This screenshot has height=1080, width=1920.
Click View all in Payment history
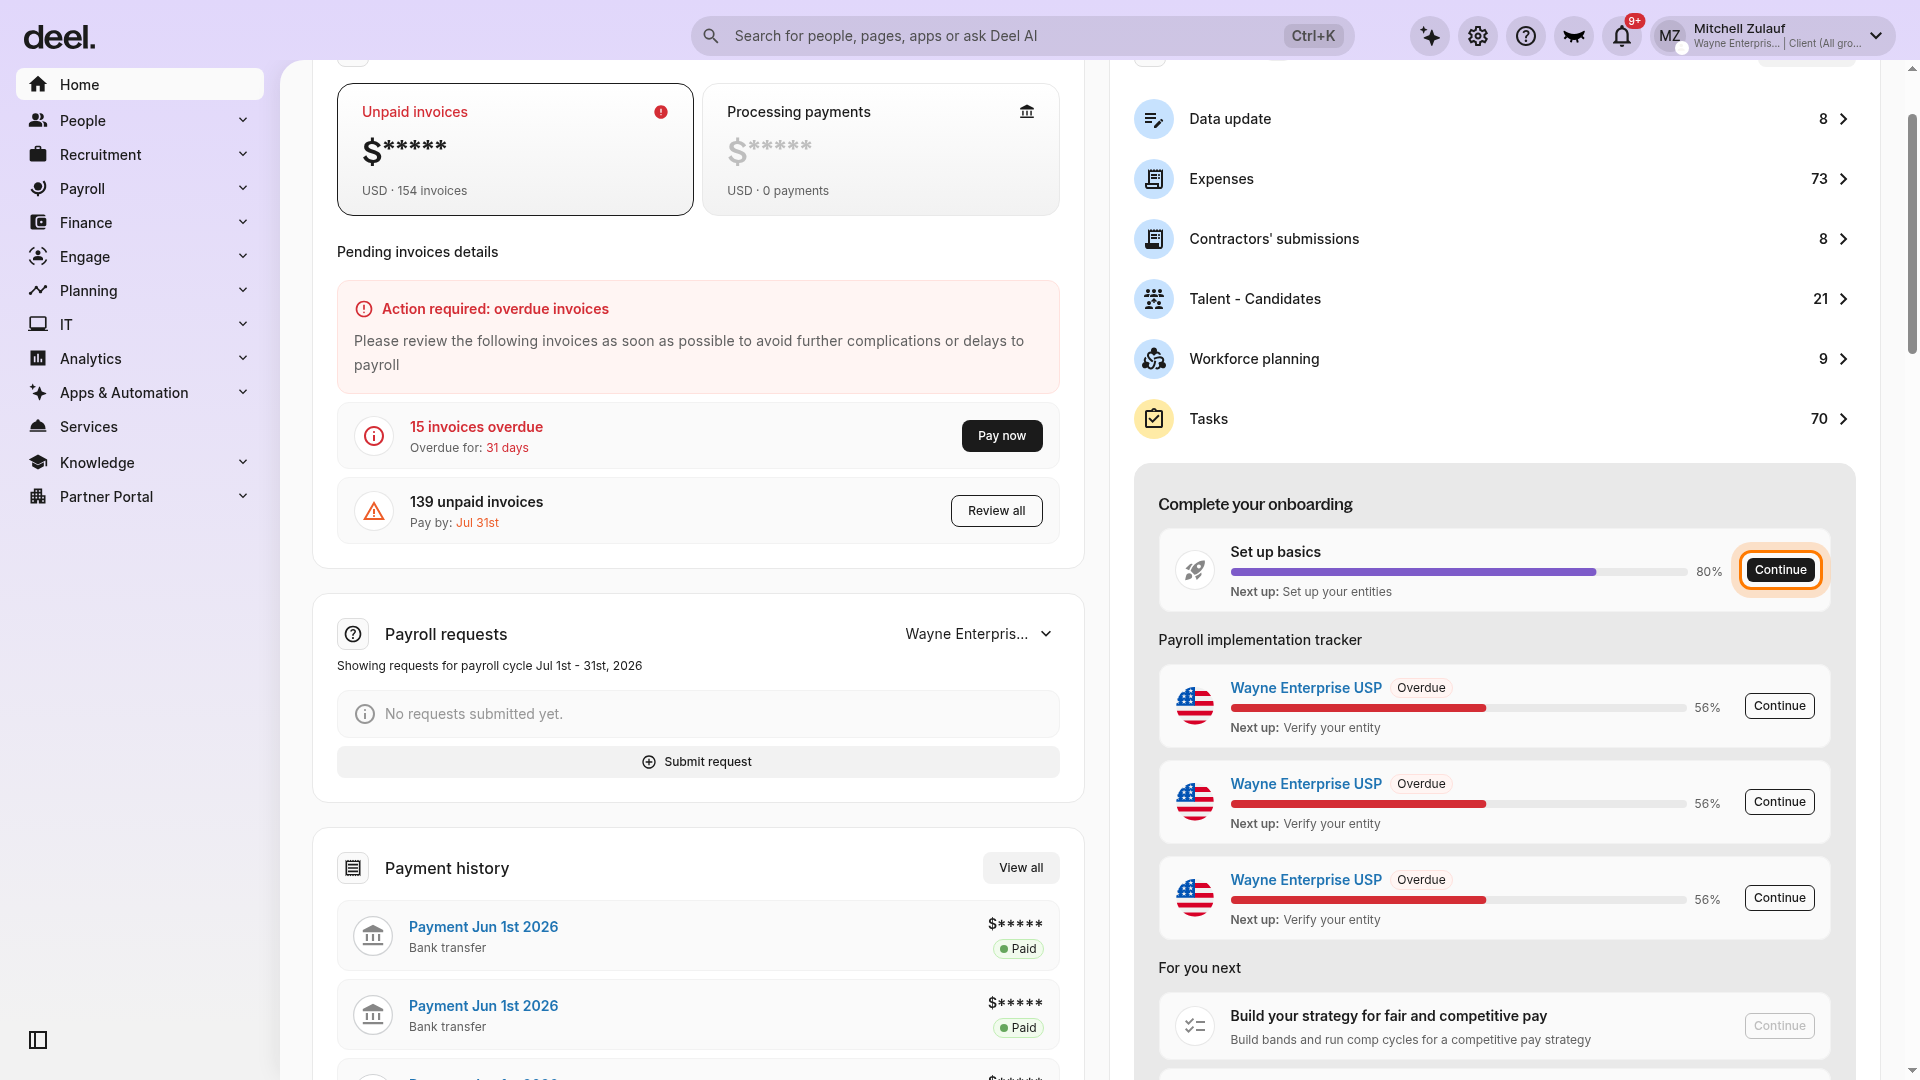1021,868
